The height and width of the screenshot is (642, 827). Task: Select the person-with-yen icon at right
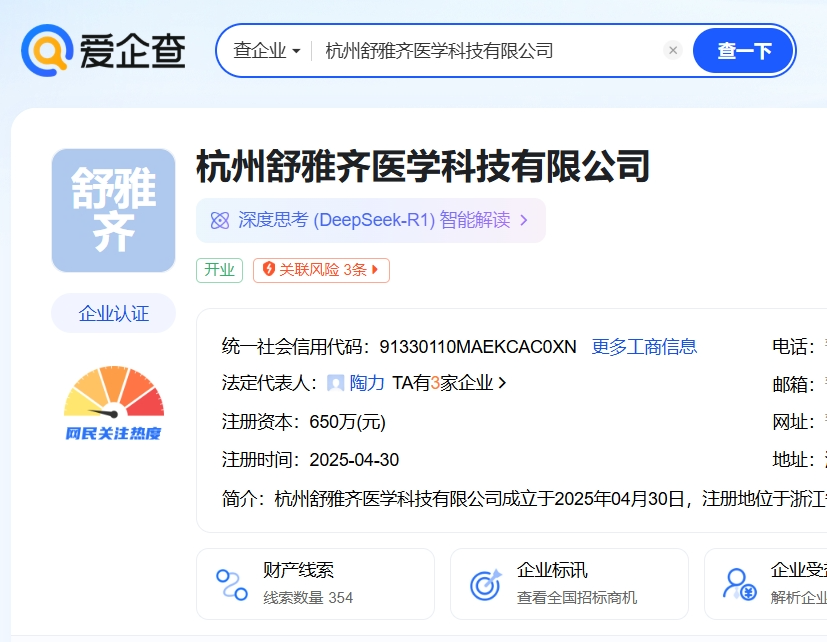tap(739, 584)
